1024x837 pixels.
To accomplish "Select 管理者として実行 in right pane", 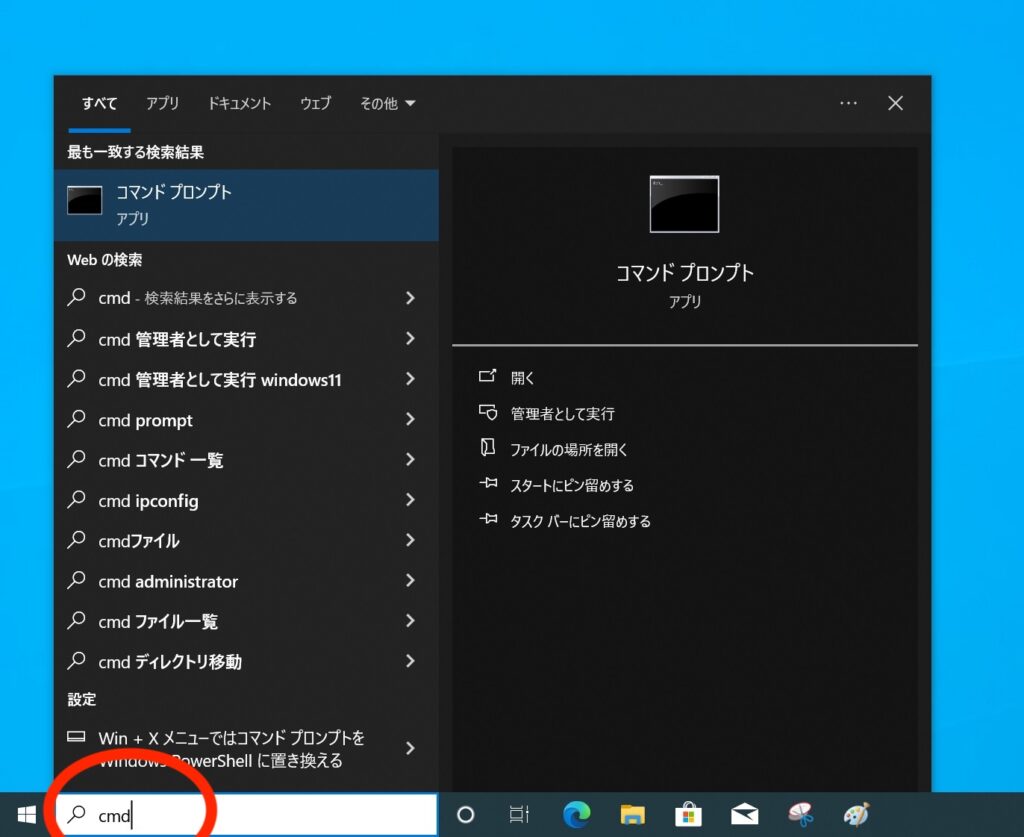I will (562, 413).
